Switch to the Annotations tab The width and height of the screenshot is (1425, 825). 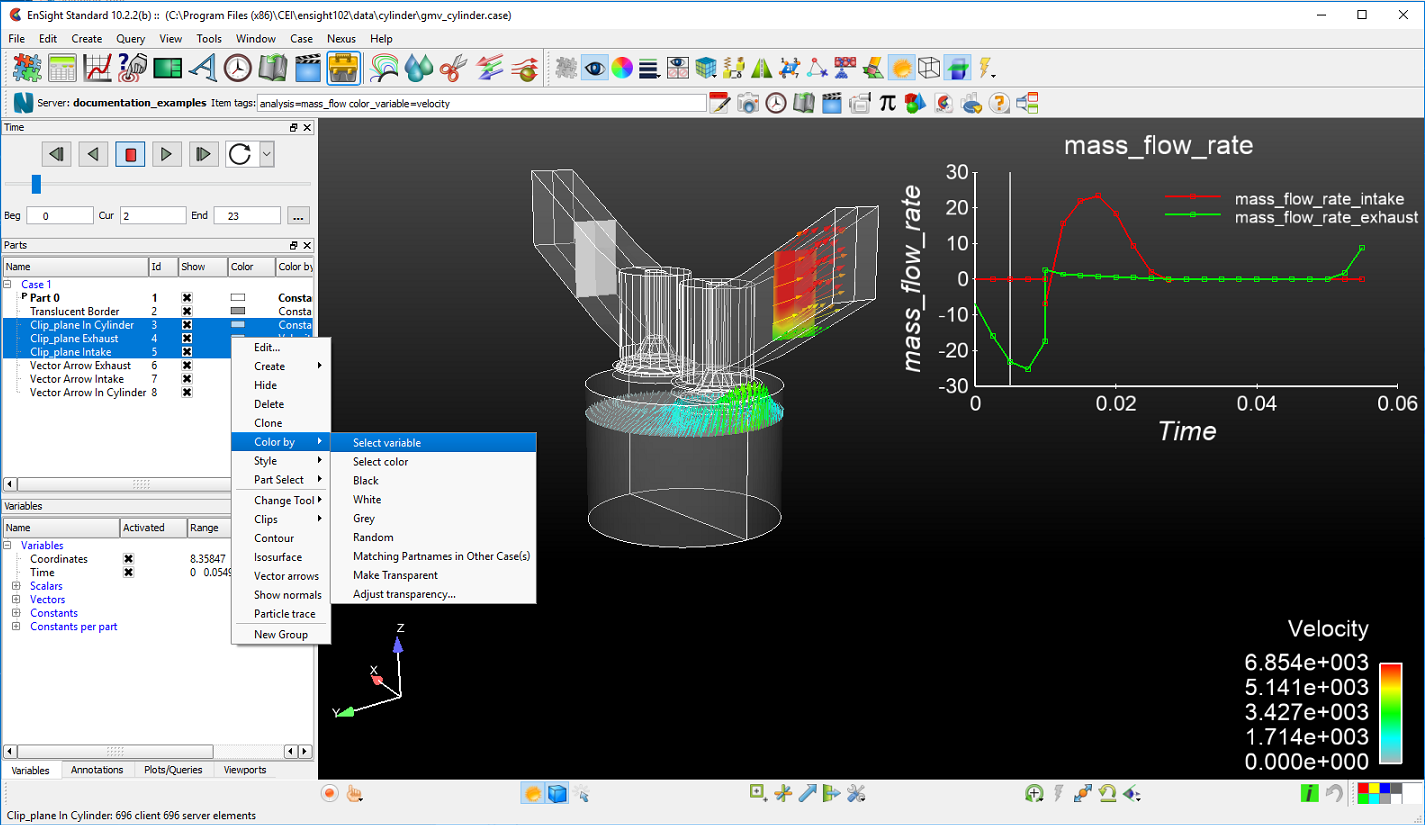coord(97,770)
